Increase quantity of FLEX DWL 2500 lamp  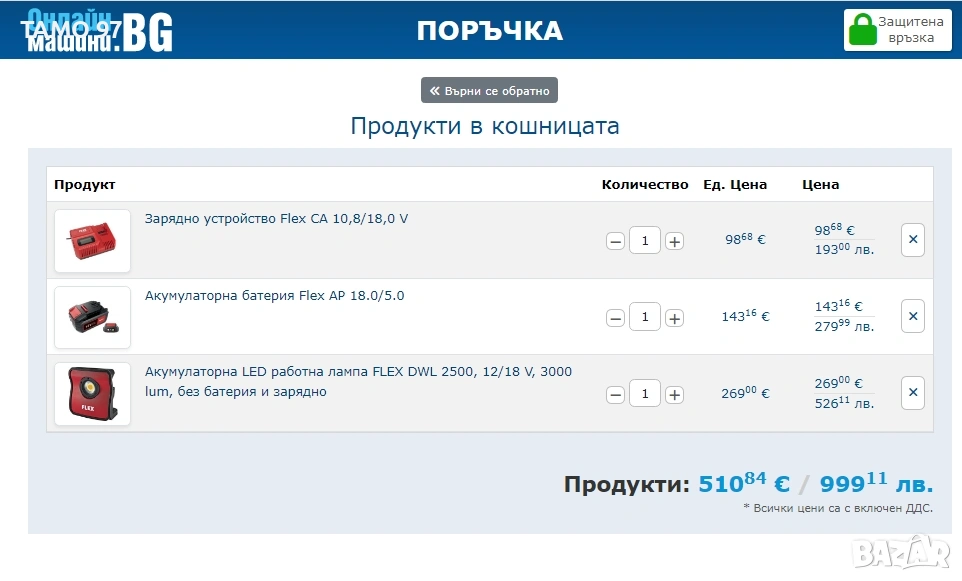tap(675, 395)
